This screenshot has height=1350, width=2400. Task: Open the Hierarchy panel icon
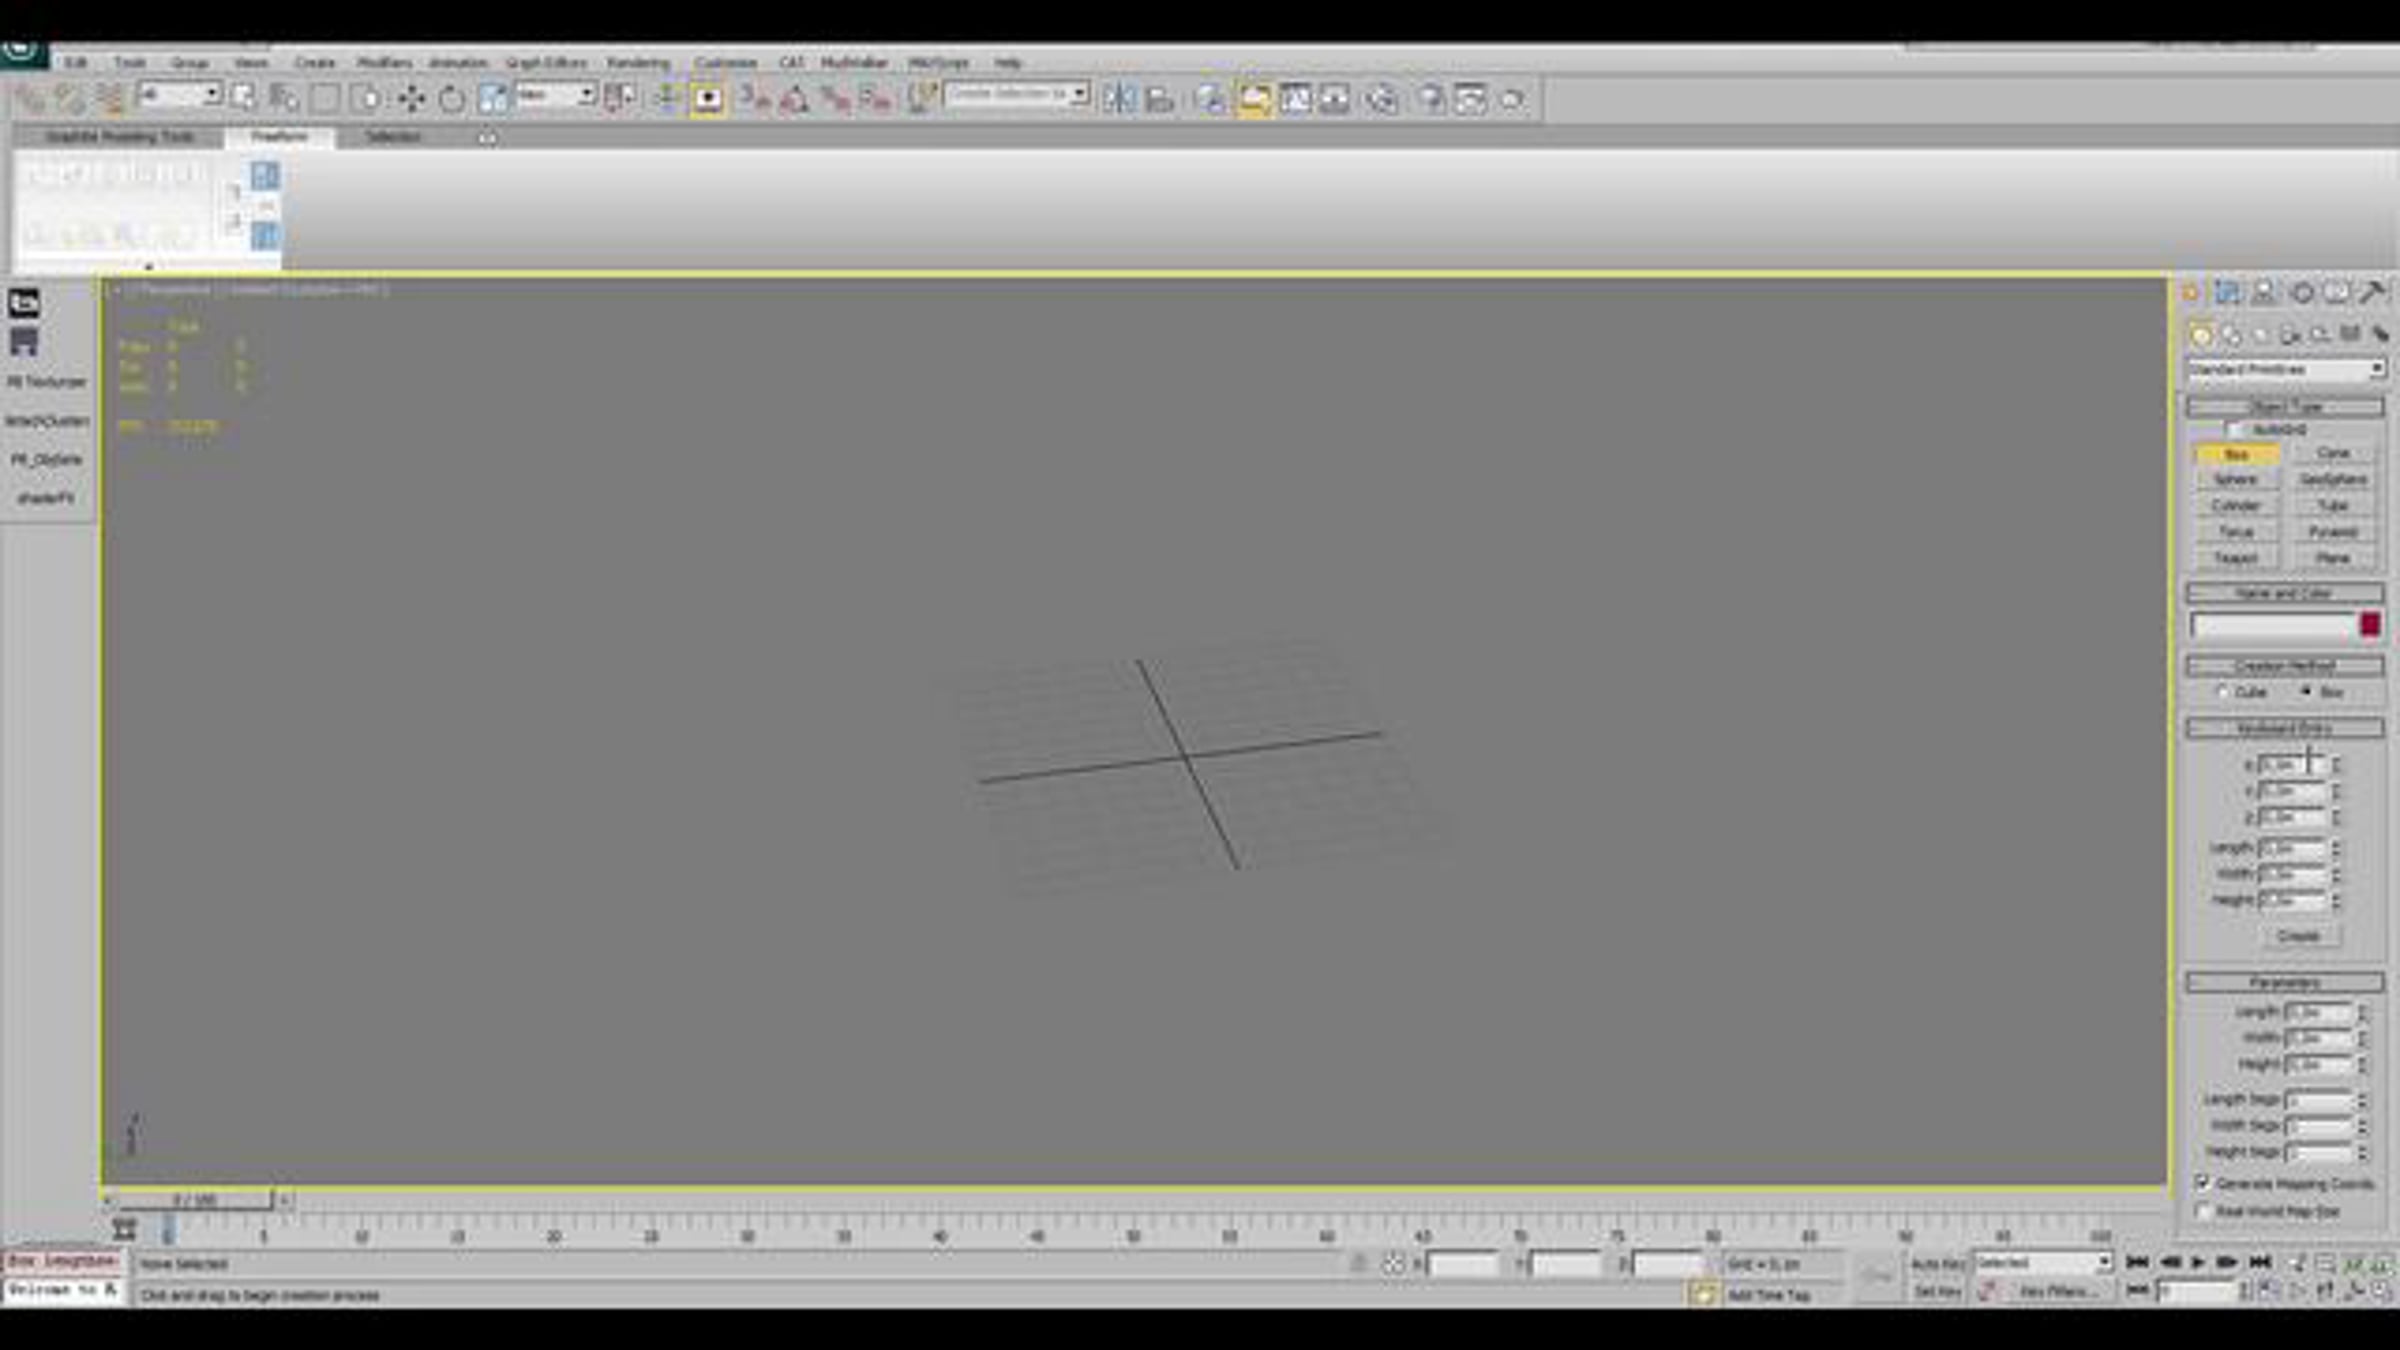pos(2263,292)
